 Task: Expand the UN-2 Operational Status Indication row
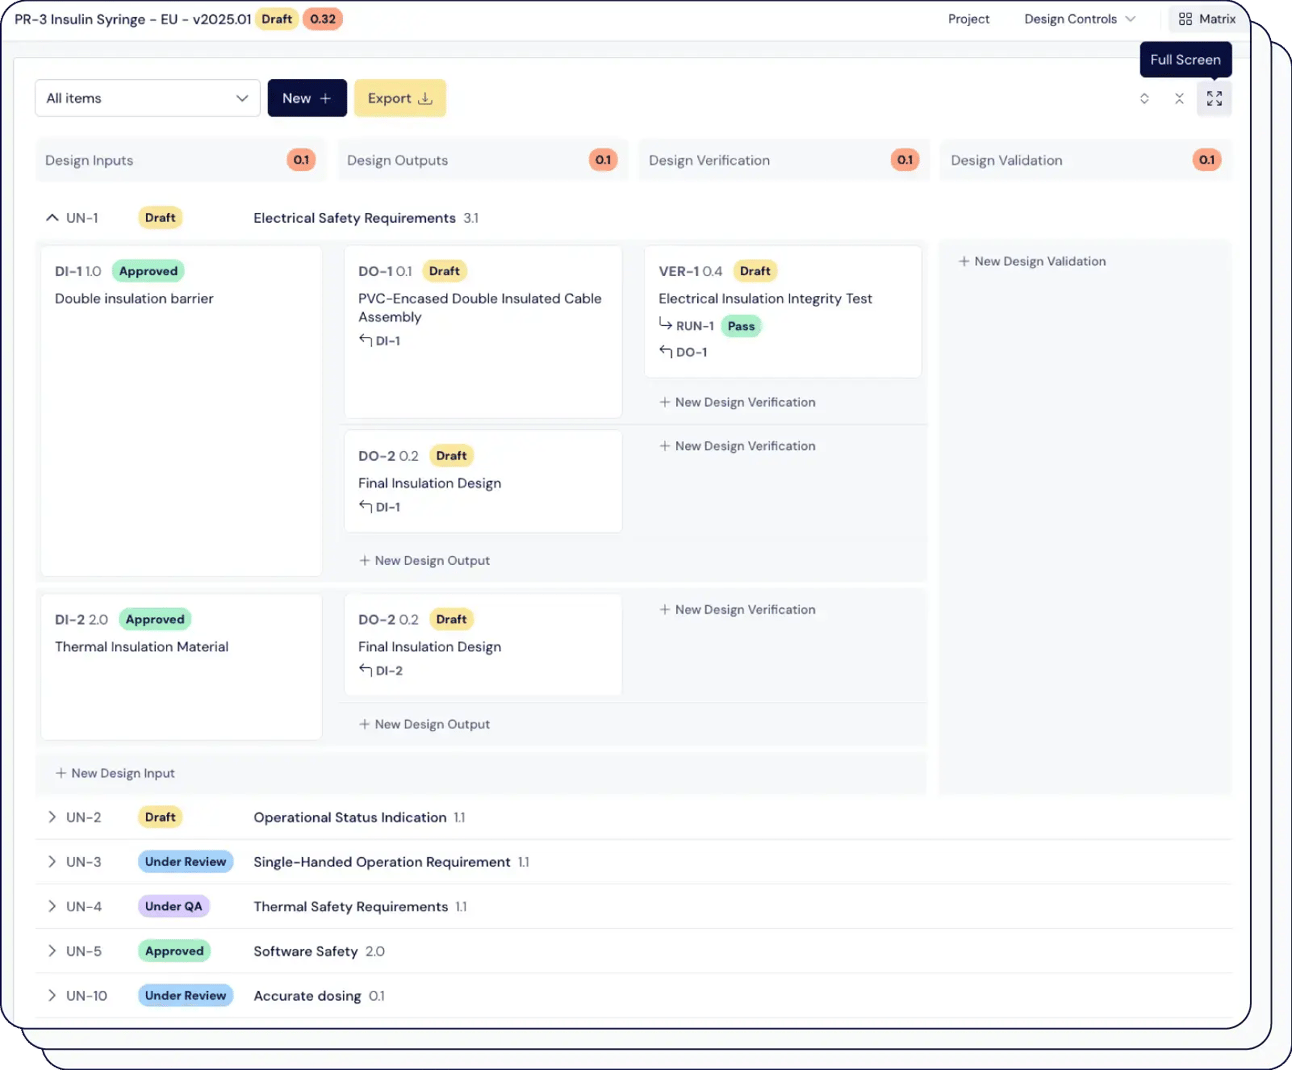pyautogui.click(x=51, y=817)
